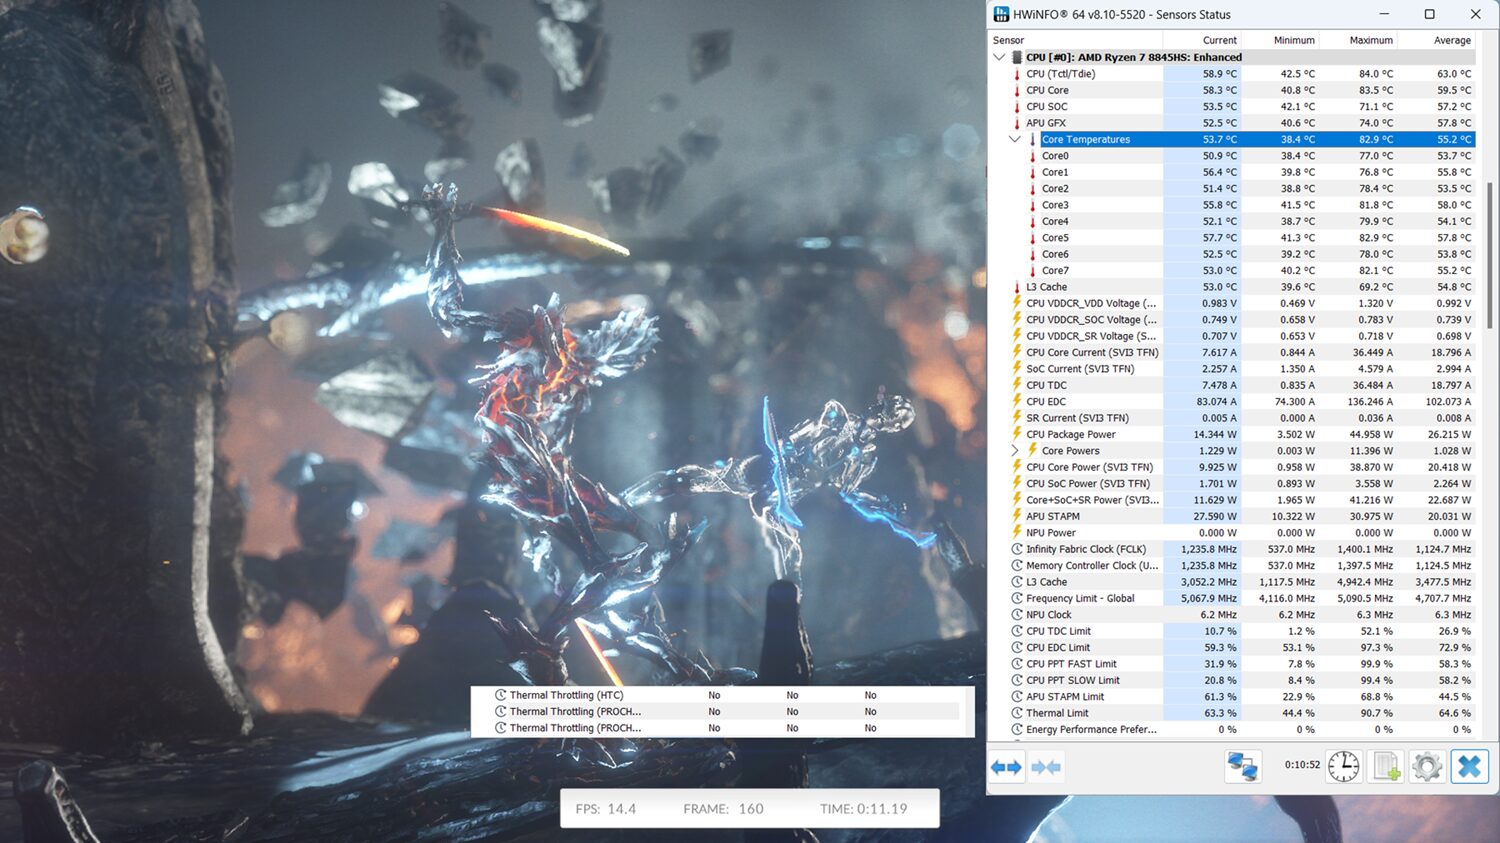Click the 5,067.9 MHz current frequency limit value
This screenshot has width=1500, height=843.
1208,598
